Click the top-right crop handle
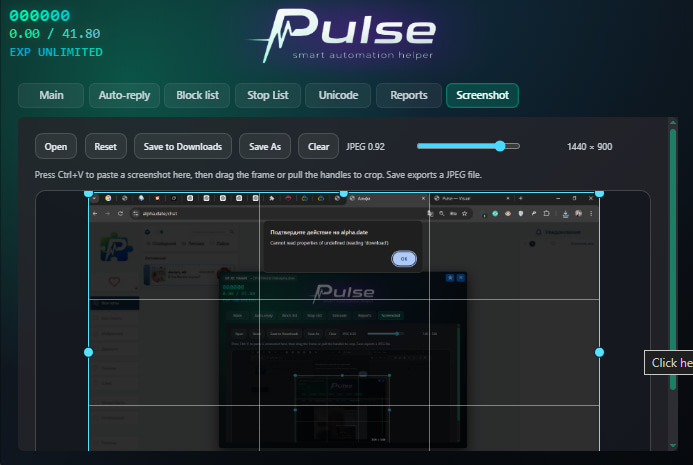The height and width of the screenshot is (465, 693). pyautogui.click(x=599, y=193)
